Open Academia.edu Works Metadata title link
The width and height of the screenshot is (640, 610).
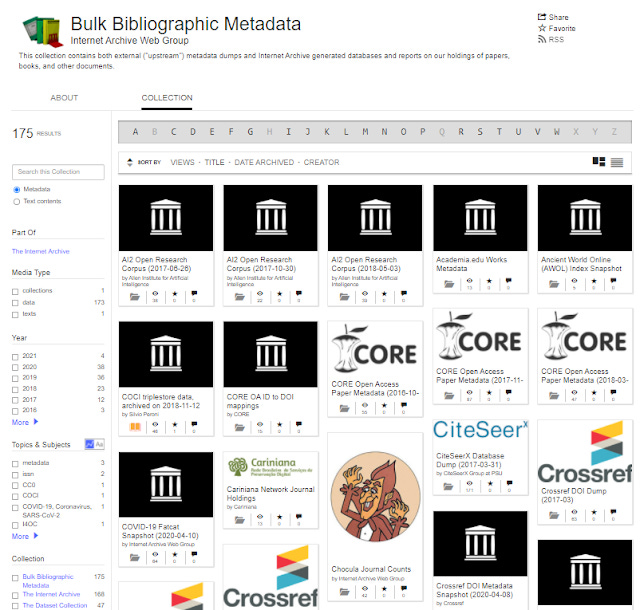tap(471, 264)
